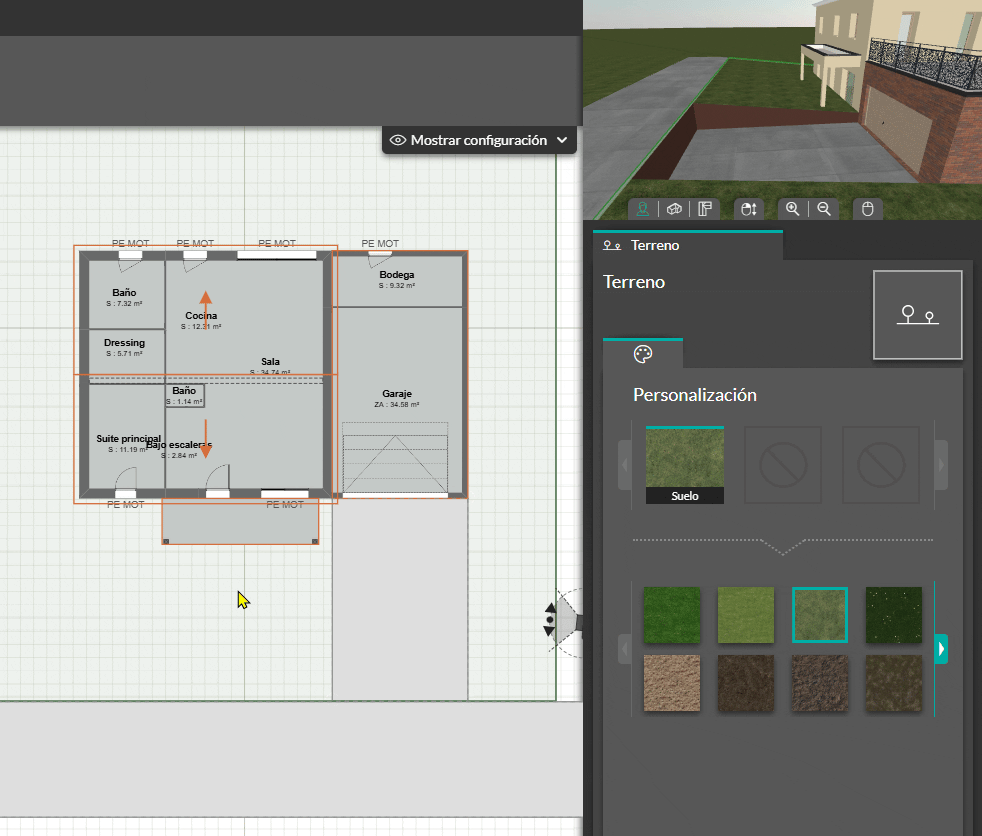Click the Bajo escaleras label

[179, 445]
